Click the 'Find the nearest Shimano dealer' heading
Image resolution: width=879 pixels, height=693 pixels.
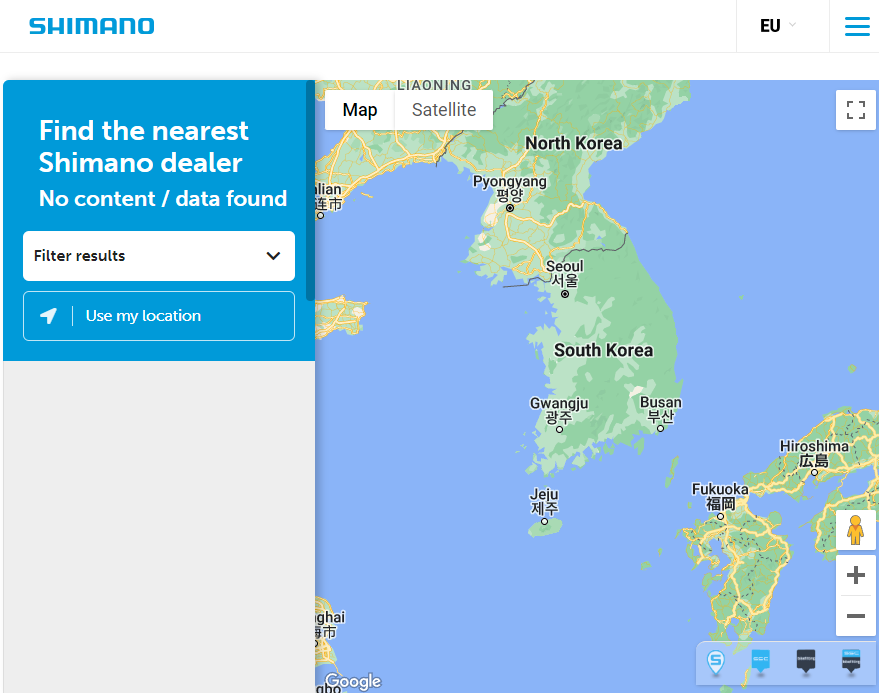144,146
